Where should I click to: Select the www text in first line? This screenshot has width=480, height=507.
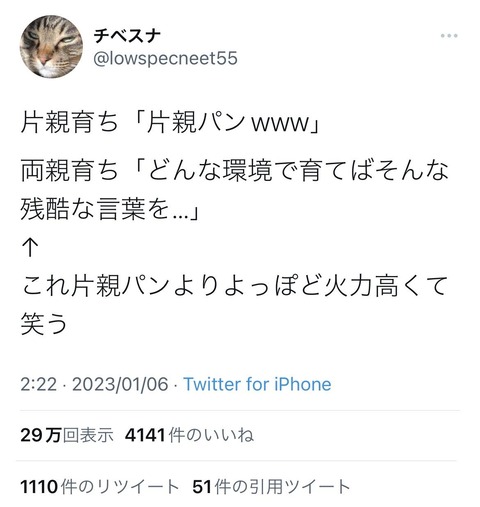pos(280,124)
